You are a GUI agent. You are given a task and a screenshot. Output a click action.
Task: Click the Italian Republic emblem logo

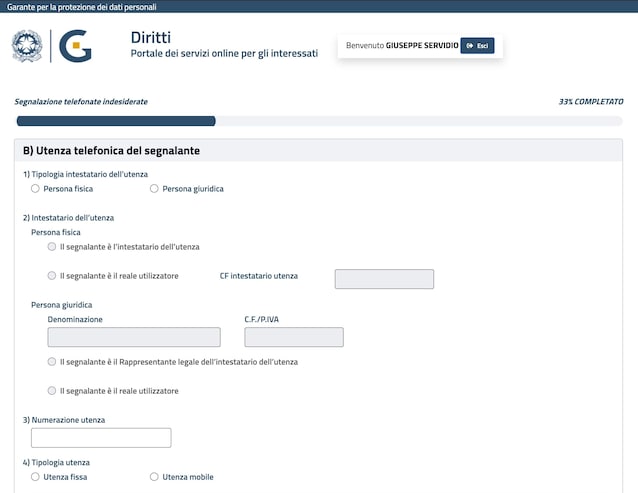pos(27,45)
